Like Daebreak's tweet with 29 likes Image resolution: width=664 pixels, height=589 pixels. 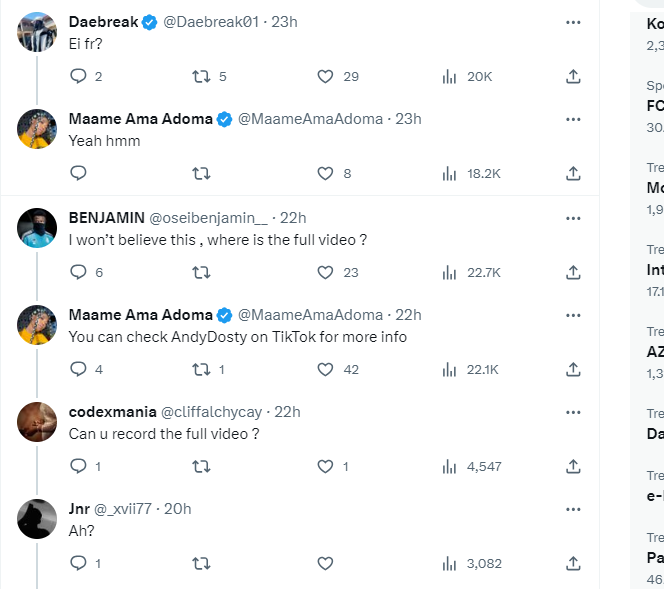[x=325, y=76]
